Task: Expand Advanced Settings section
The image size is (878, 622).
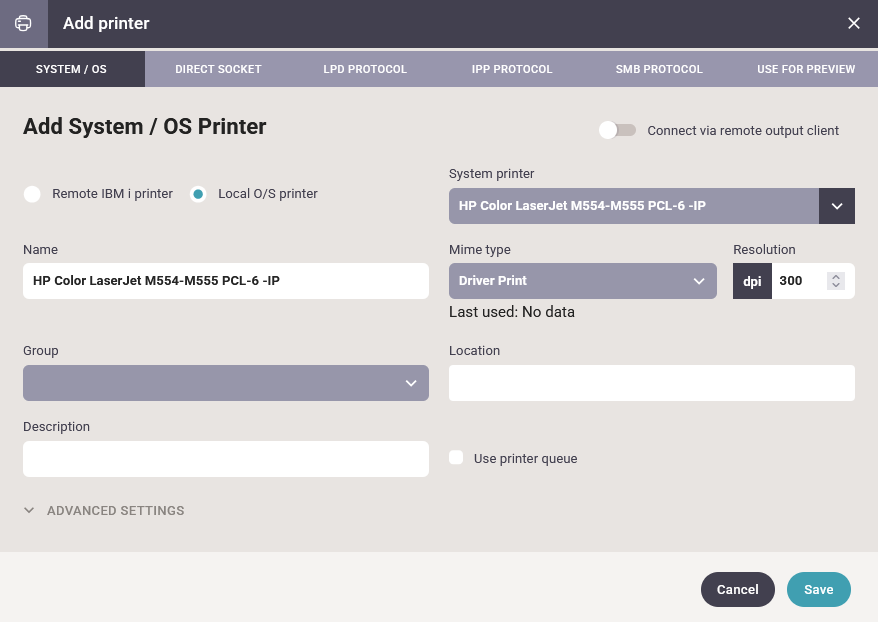Action: pos(104,510)
